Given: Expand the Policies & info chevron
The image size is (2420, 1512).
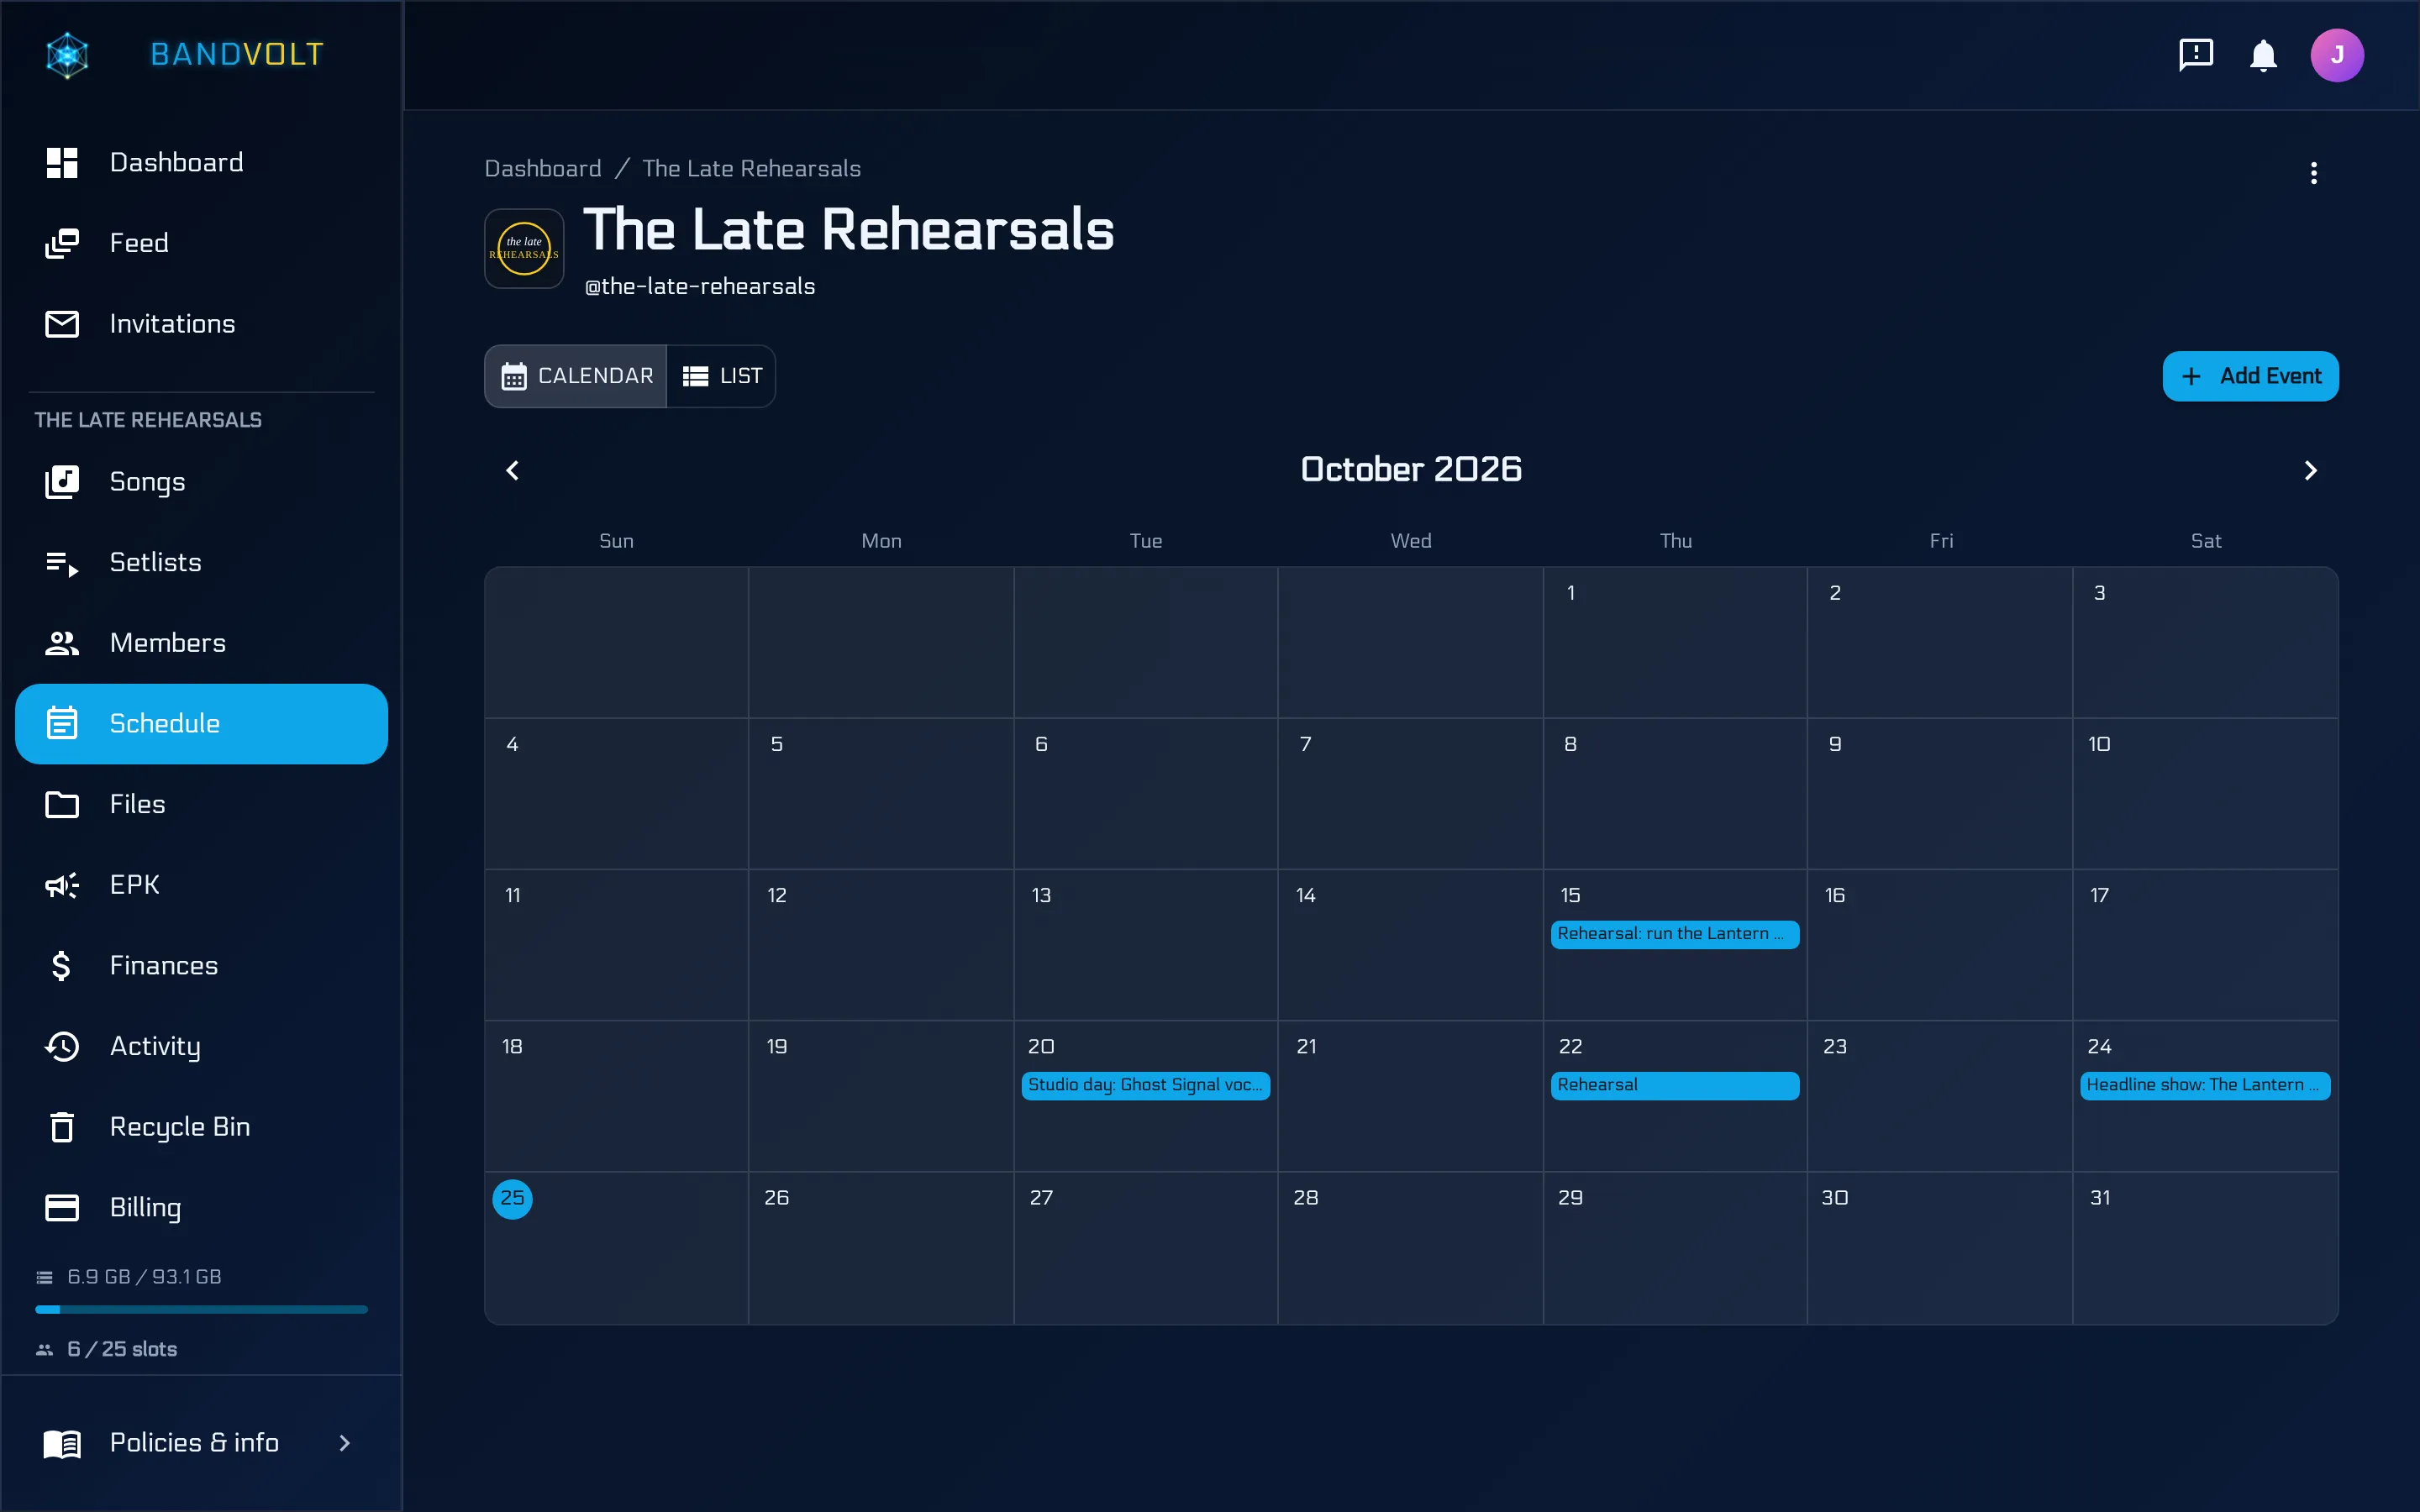Looking at the screenshot, I should point(344,1443).
